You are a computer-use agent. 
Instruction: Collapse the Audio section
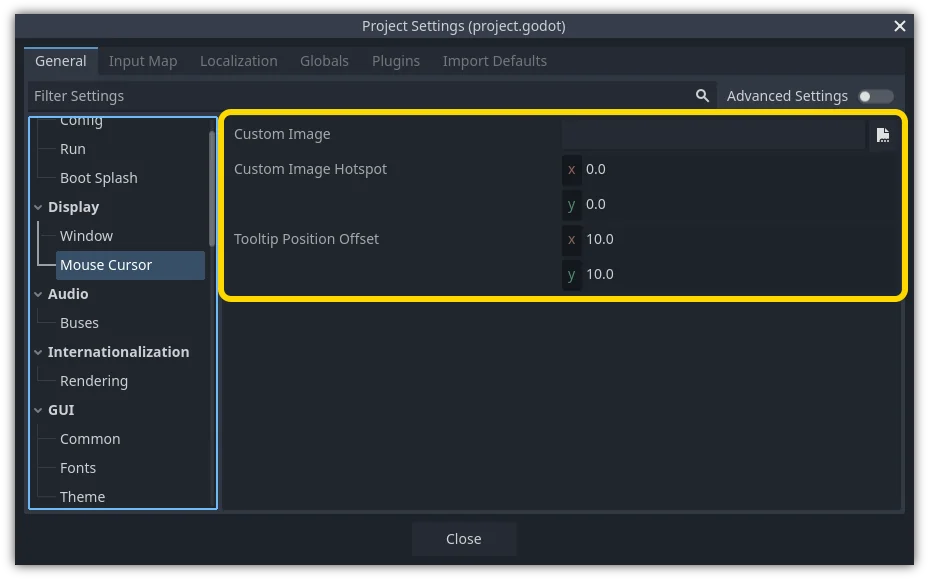click(38, 293)
